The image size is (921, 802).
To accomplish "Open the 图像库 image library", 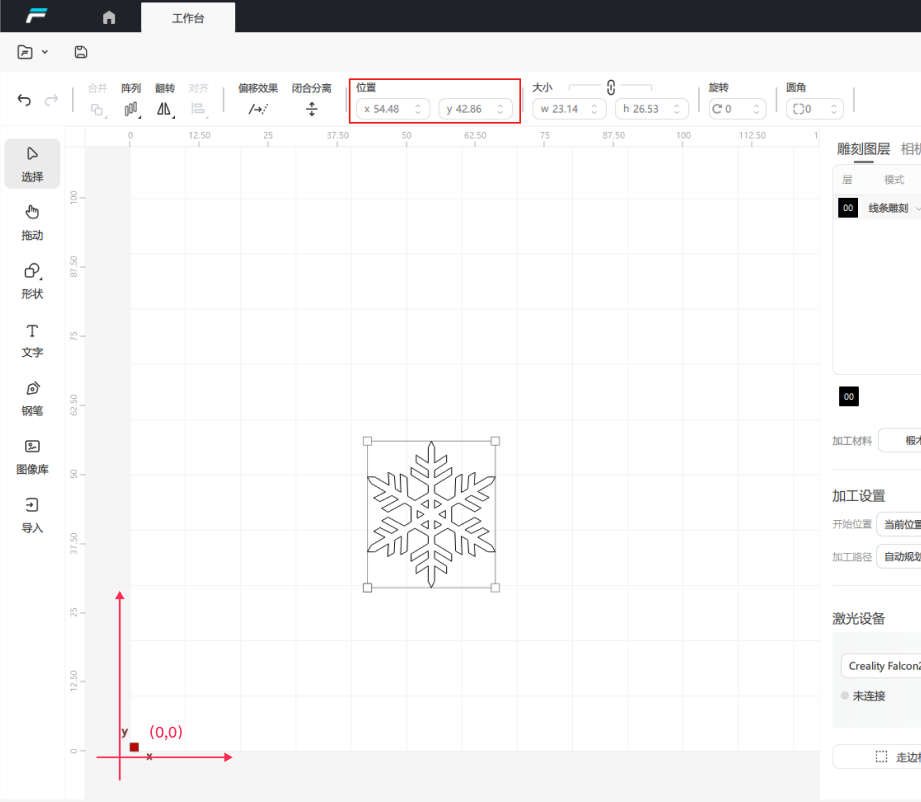I will (32, 455).
